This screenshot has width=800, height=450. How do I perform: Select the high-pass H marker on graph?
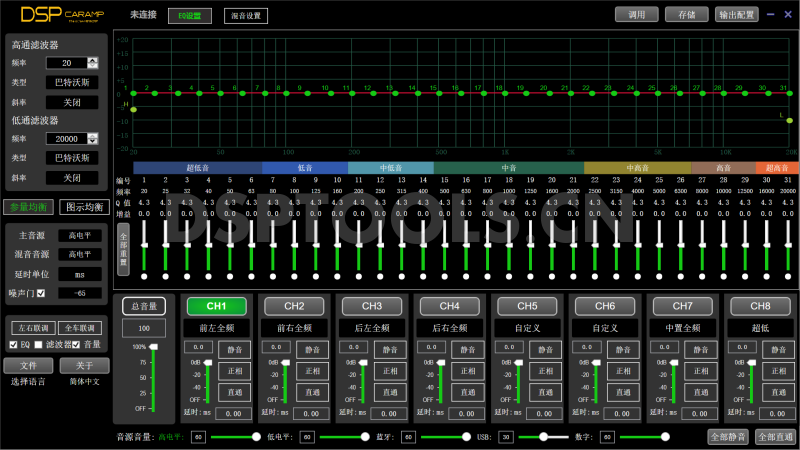(x=133, y=109)
